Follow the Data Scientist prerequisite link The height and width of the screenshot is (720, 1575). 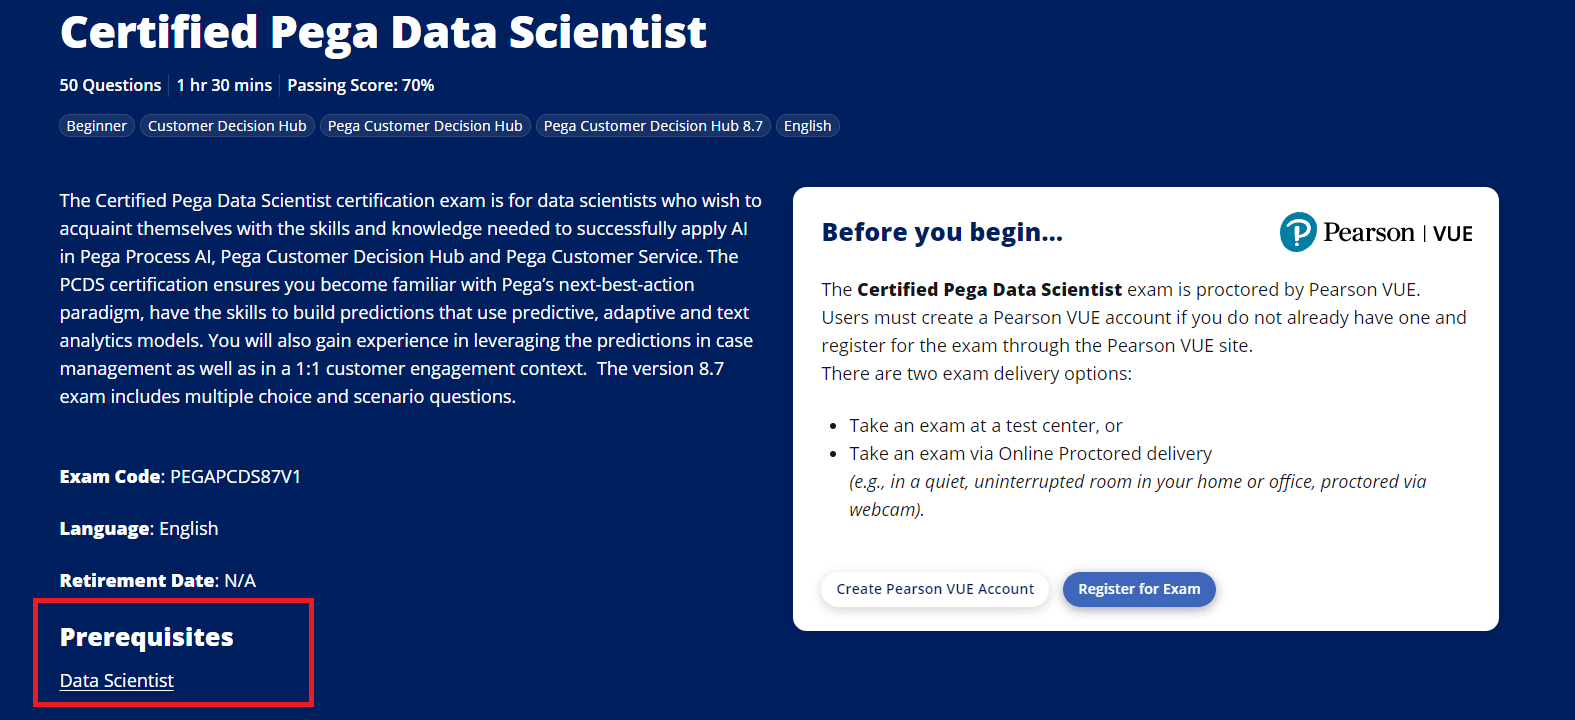coord(117,681)
